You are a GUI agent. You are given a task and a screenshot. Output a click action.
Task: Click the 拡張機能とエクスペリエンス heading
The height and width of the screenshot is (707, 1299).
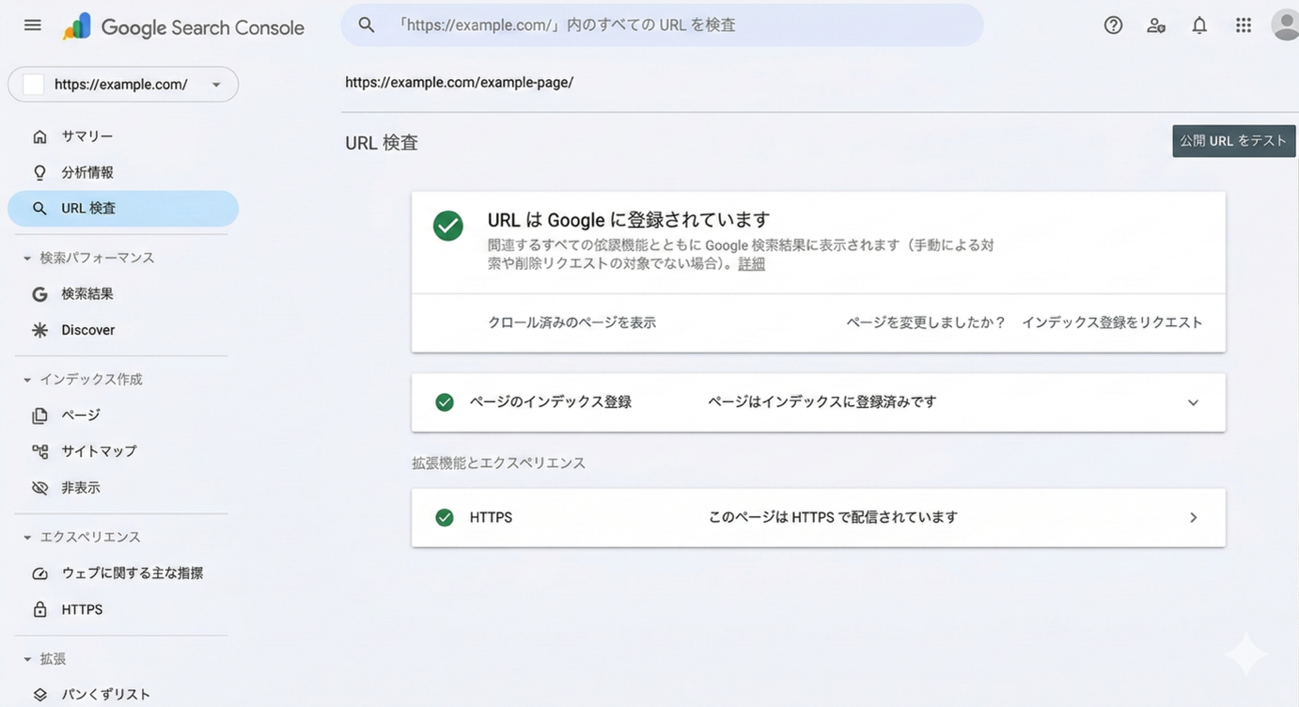[499, 463]
